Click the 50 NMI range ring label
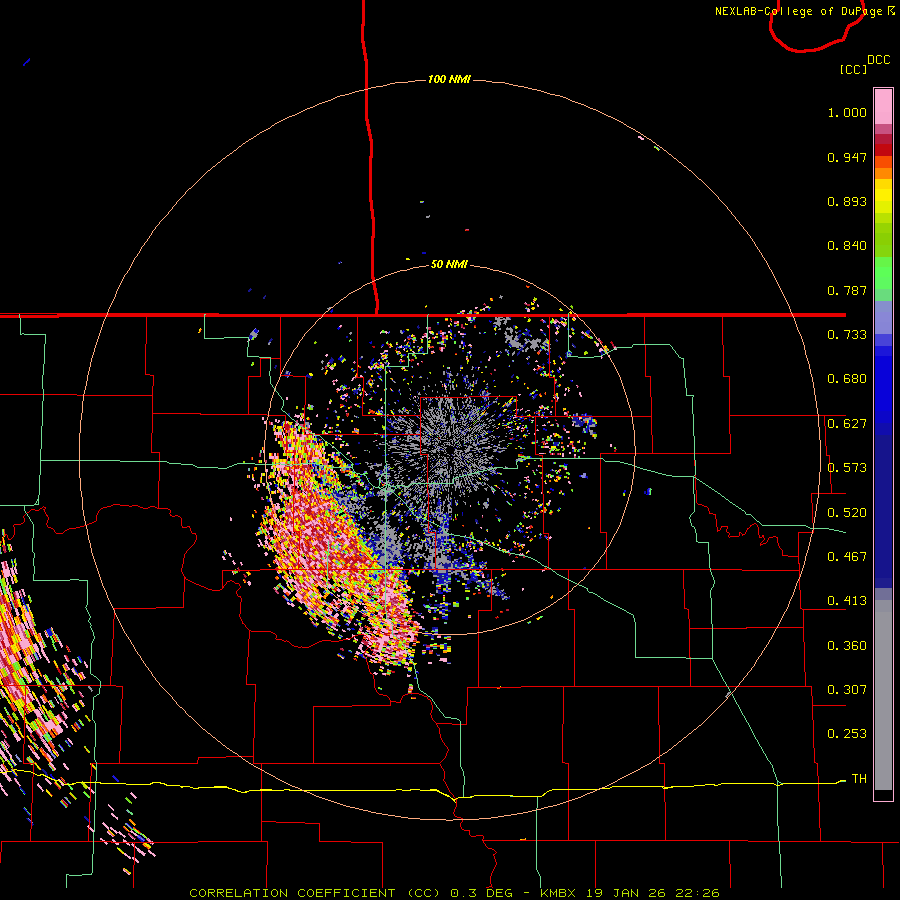Viewport: 900px width, 900px height. click(x=449, y=264)
